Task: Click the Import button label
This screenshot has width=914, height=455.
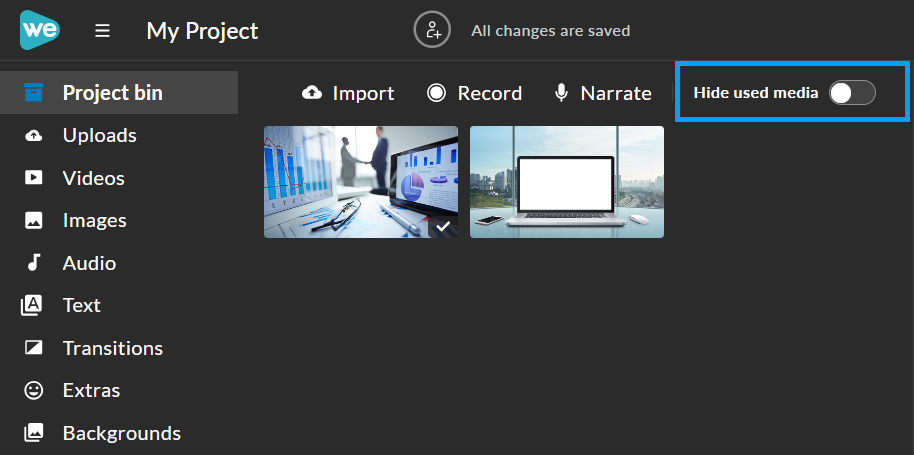Action: [x=363, y=93]
